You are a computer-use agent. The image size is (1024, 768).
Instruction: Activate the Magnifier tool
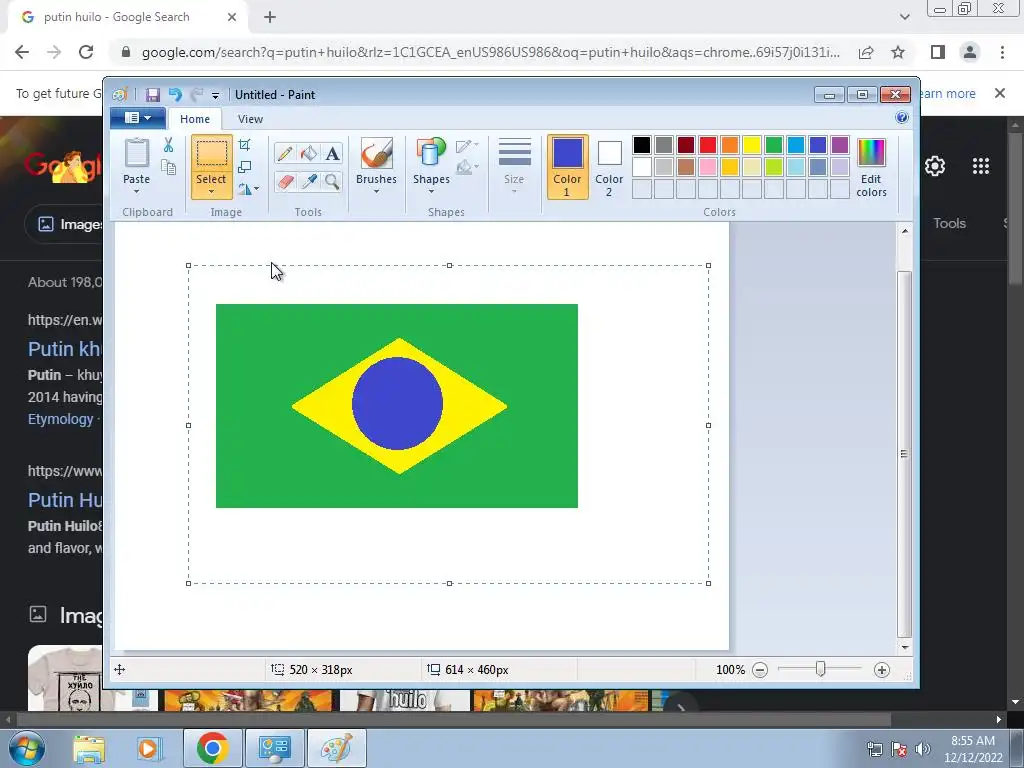332,181
